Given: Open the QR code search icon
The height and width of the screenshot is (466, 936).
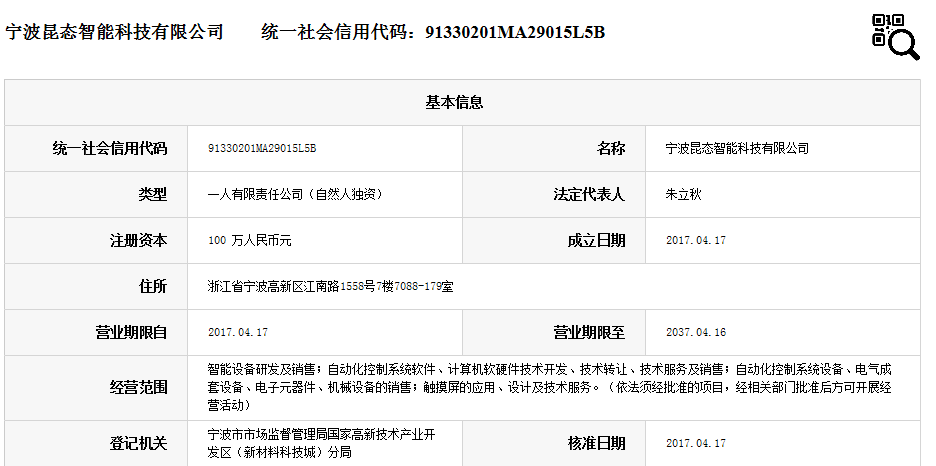Looking at the screenshot, I should point(895,37).
